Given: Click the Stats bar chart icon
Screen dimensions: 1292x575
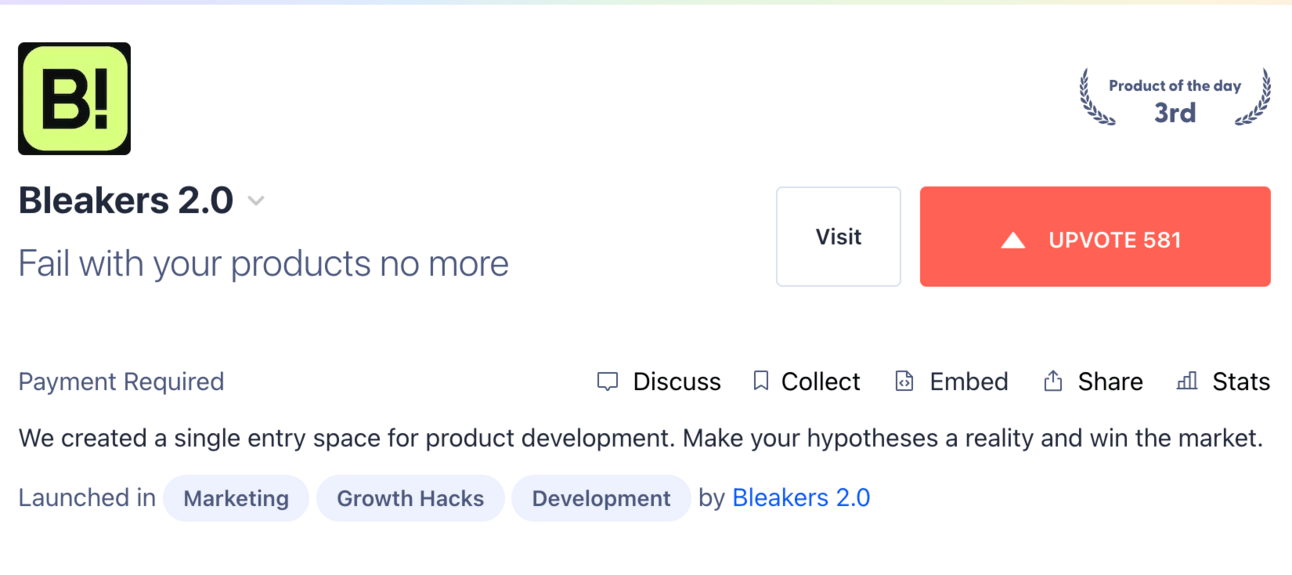Looking at the screenshot, I should tap(1187, 381).
